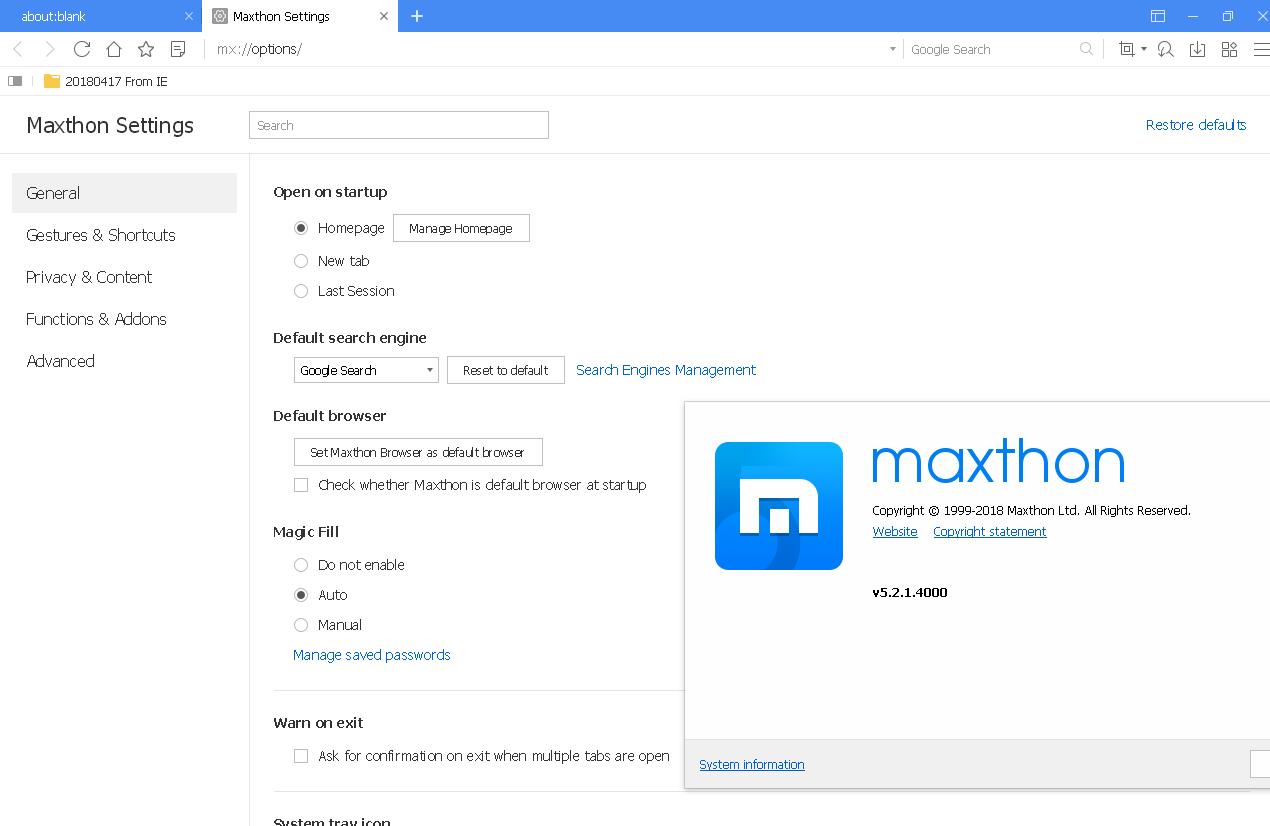Click the version number v5.2.1.4000
The height and width of the screenshot is (826, 1270).
click(x=910, y=592)
